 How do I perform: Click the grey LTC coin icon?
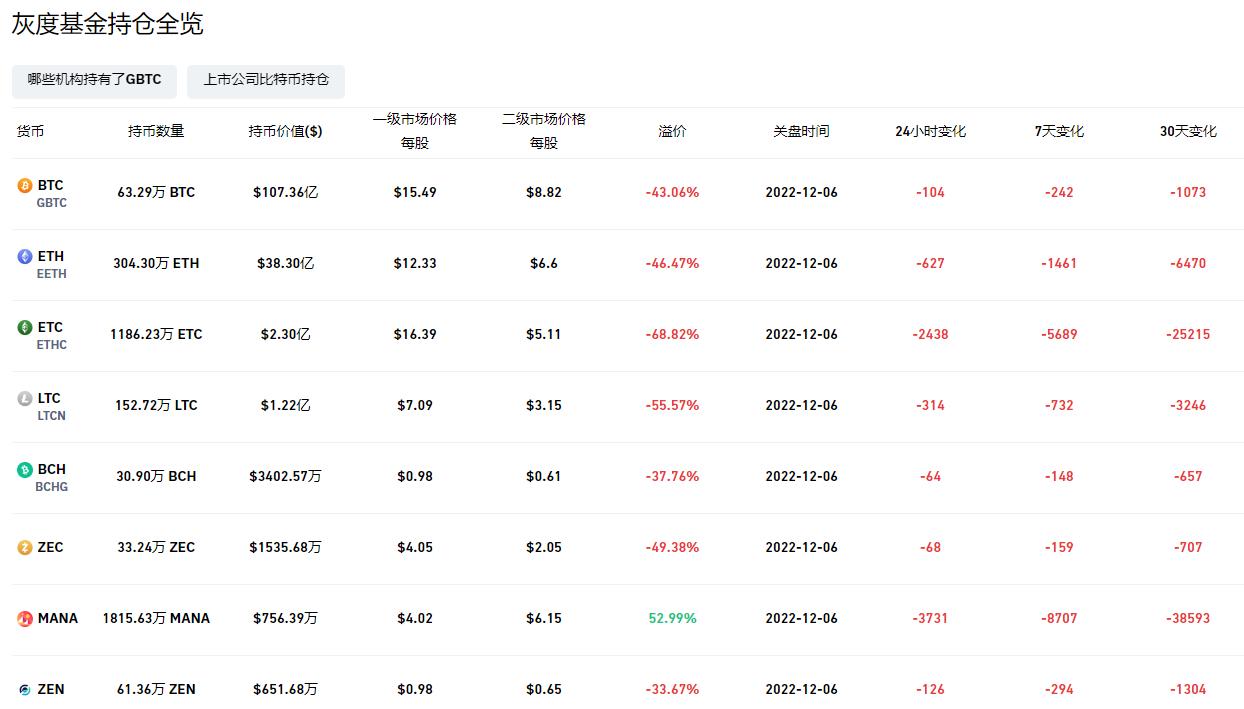(25, 398)
